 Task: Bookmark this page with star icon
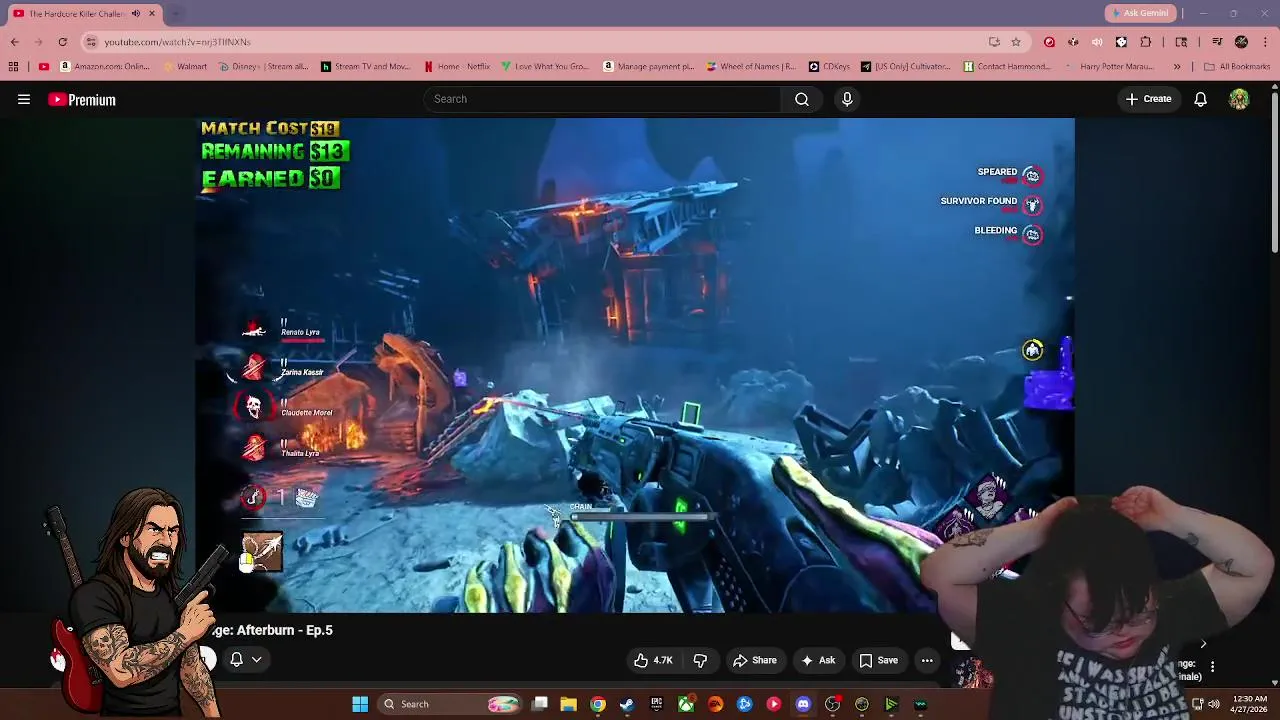click(x=1016, y=42)
